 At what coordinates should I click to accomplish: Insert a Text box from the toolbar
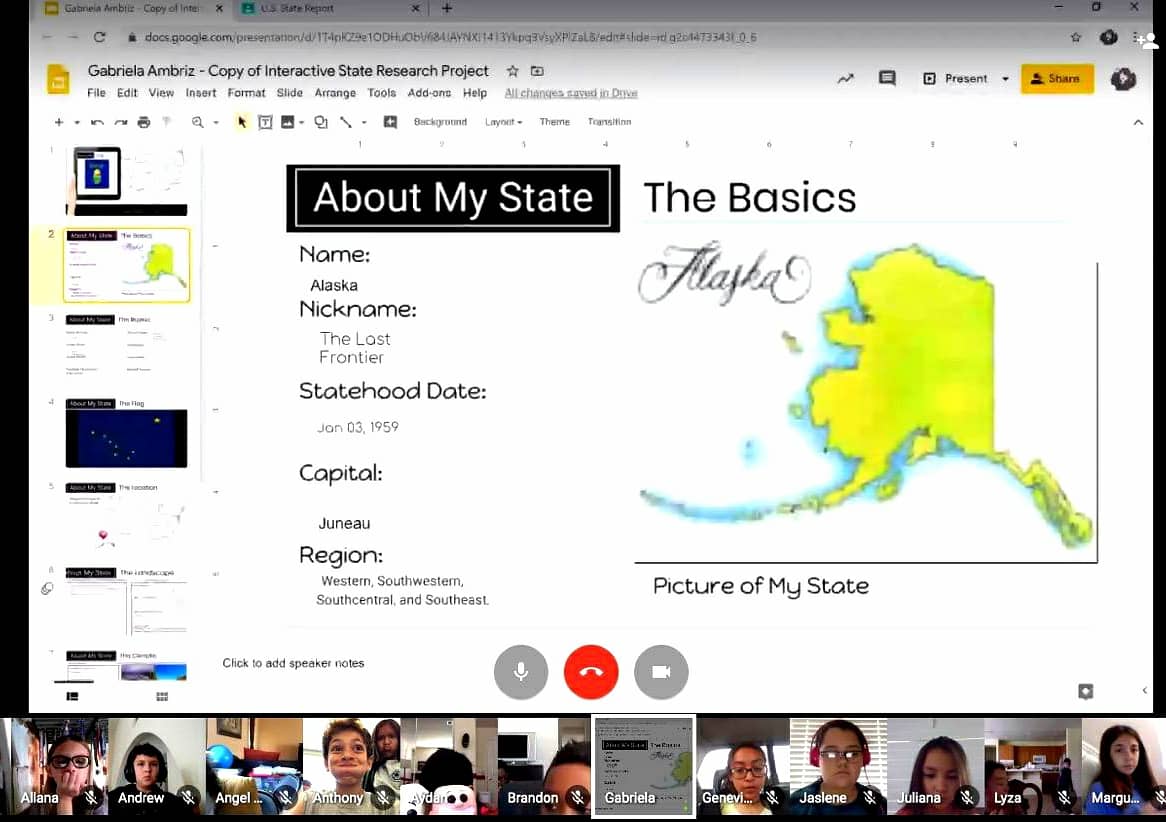265,122
